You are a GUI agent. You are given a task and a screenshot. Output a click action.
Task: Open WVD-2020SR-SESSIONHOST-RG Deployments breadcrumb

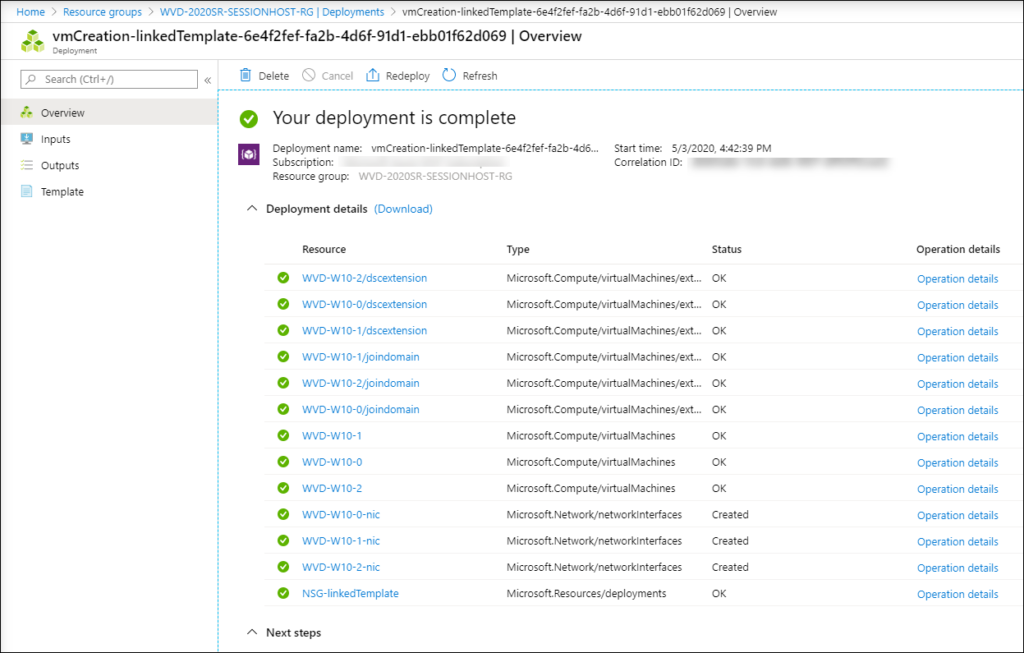[x=272, y=12]
